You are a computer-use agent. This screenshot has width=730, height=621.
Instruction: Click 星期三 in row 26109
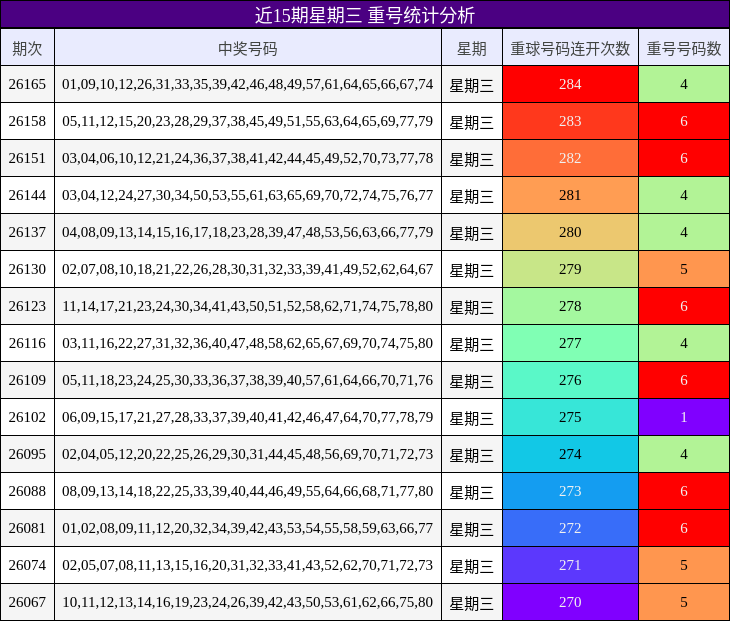click(x=472, y=381)
